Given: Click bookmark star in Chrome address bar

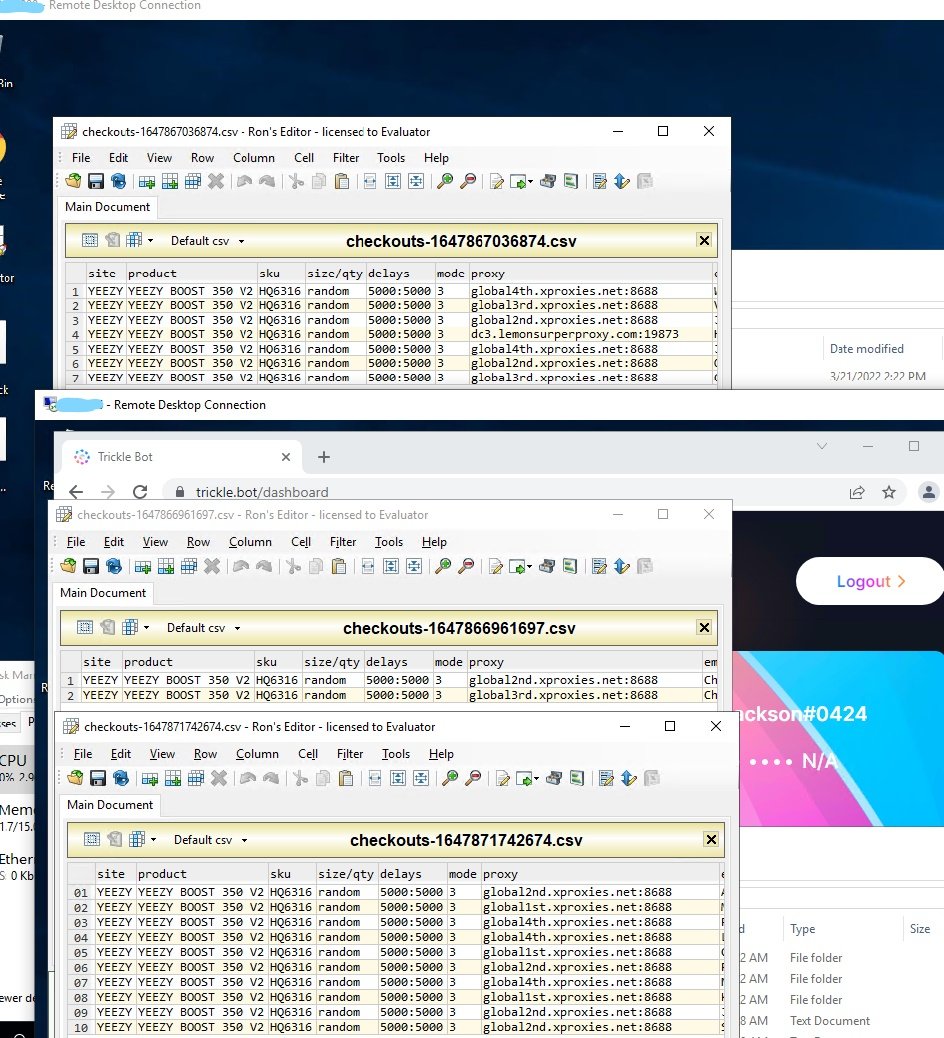Looking at the screenshot, I should [x=888, y=492].
